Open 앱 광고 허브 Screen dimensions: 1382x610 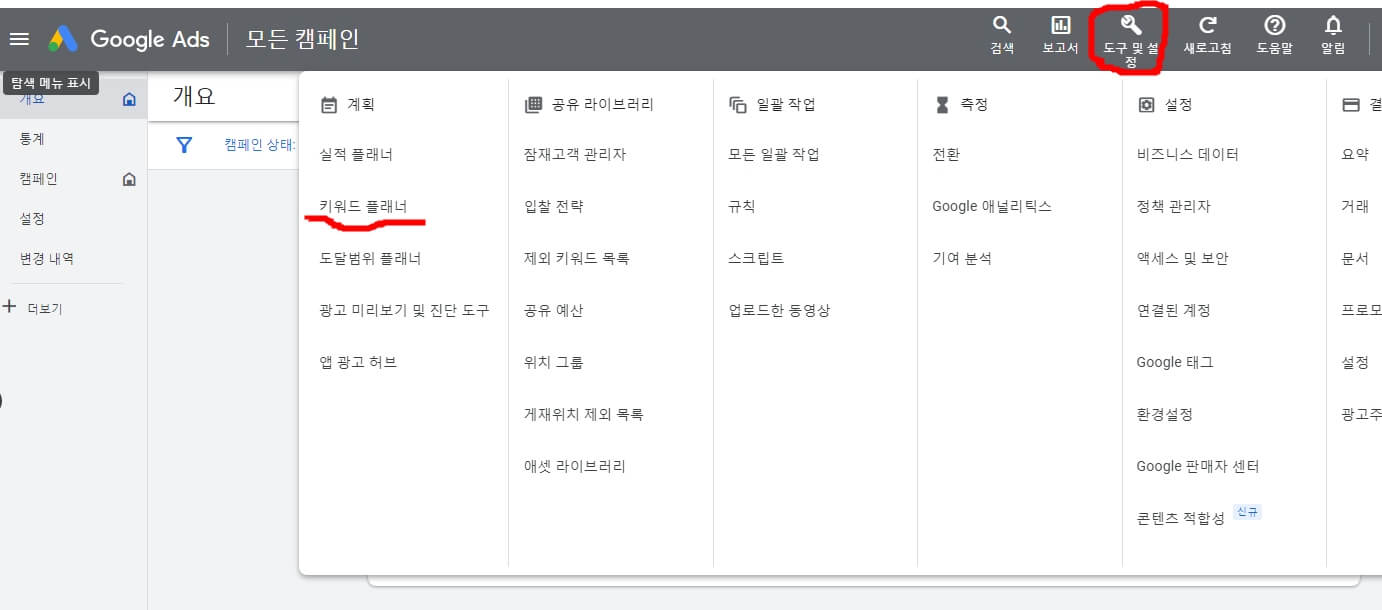(358, 363)
